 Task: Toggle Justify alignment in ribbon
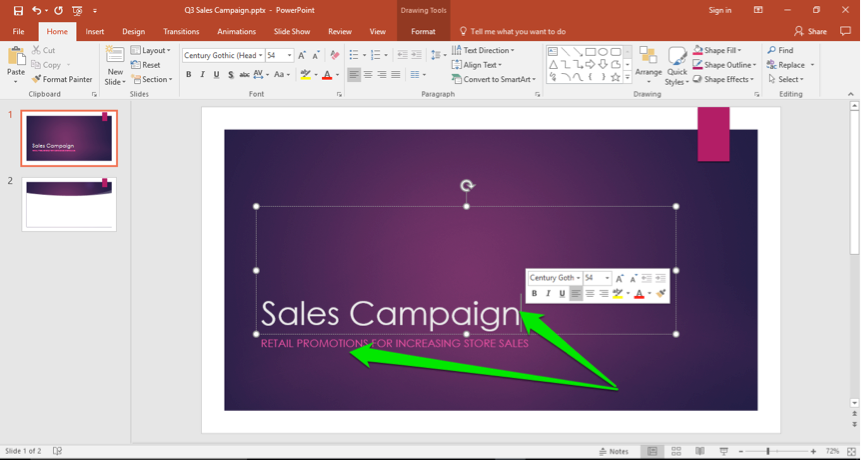(x=395, y=74)
